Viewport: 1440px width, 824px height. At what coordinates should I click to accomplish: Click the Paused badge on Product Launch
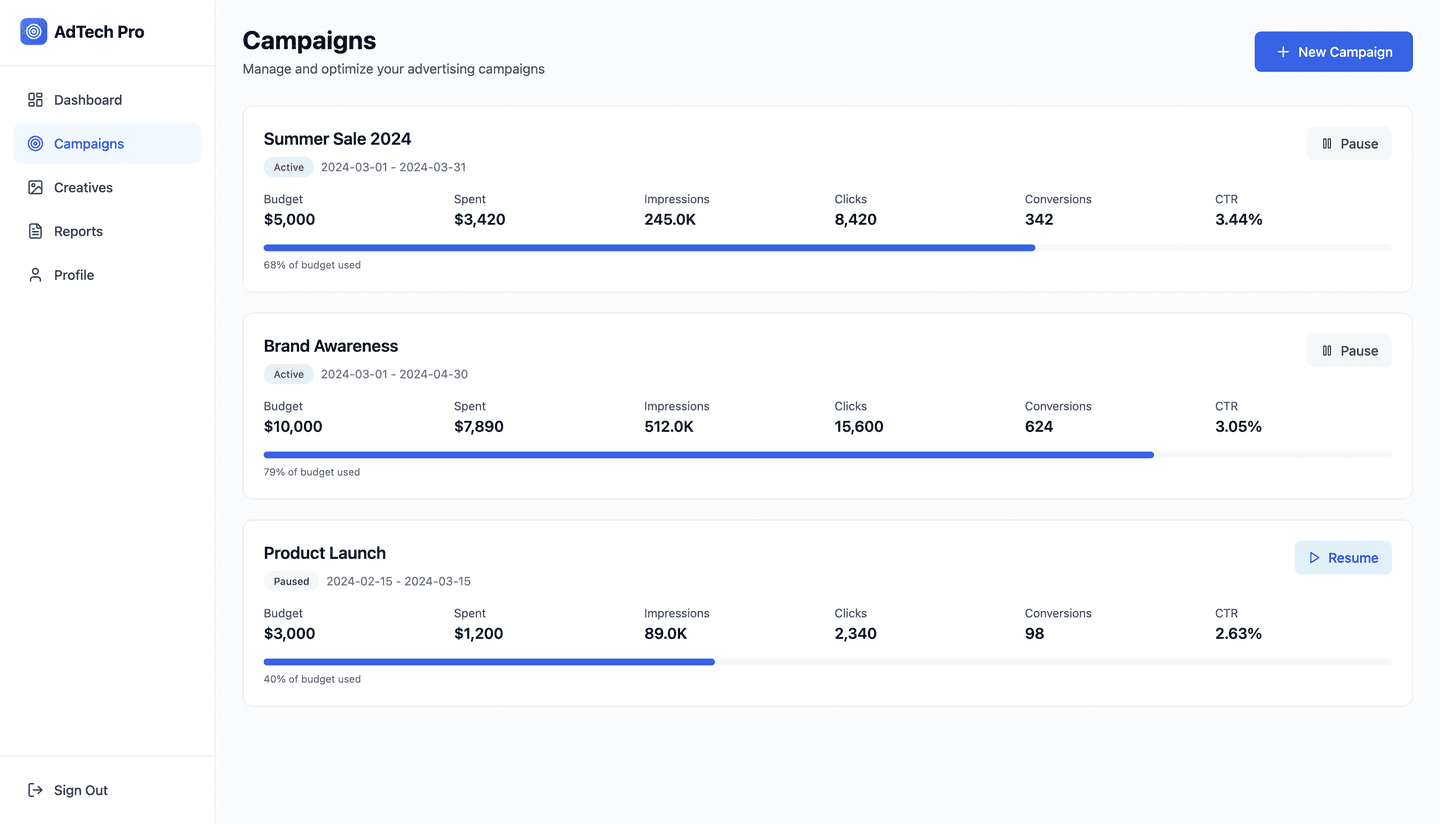[291, 581]
